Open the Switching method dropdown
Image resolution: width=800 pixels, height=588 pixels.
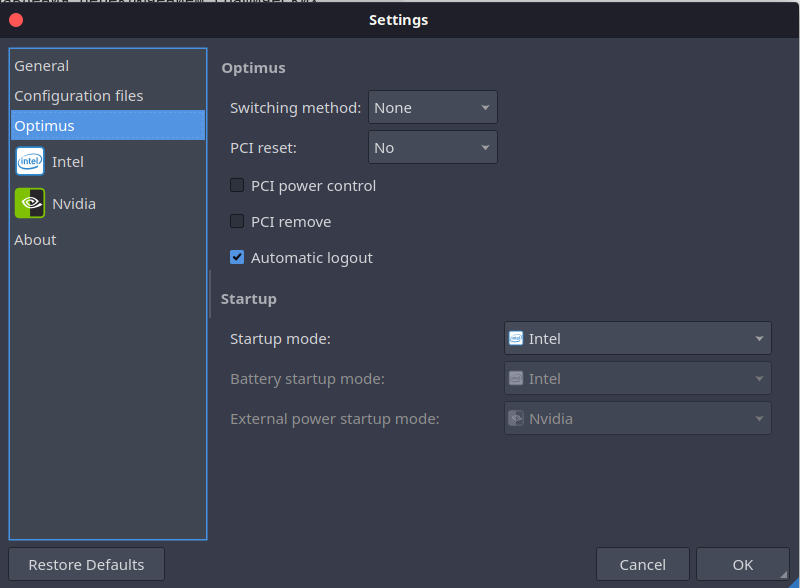point(433,107)
